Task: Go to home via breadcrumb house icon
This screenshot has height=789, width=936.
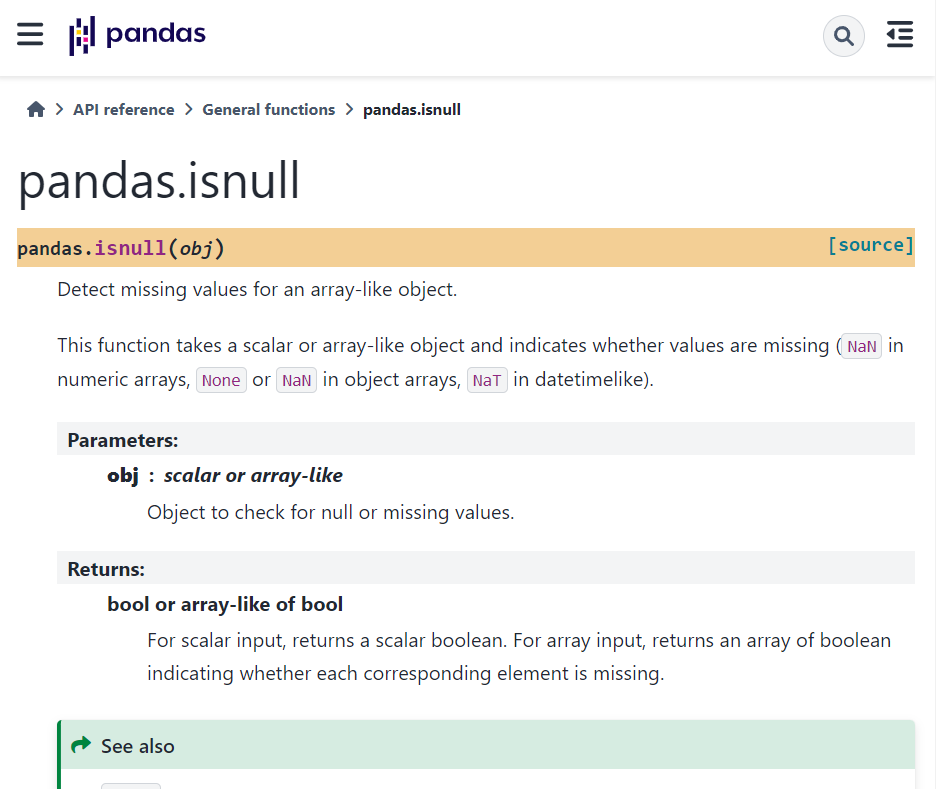Action: [36, 109]
